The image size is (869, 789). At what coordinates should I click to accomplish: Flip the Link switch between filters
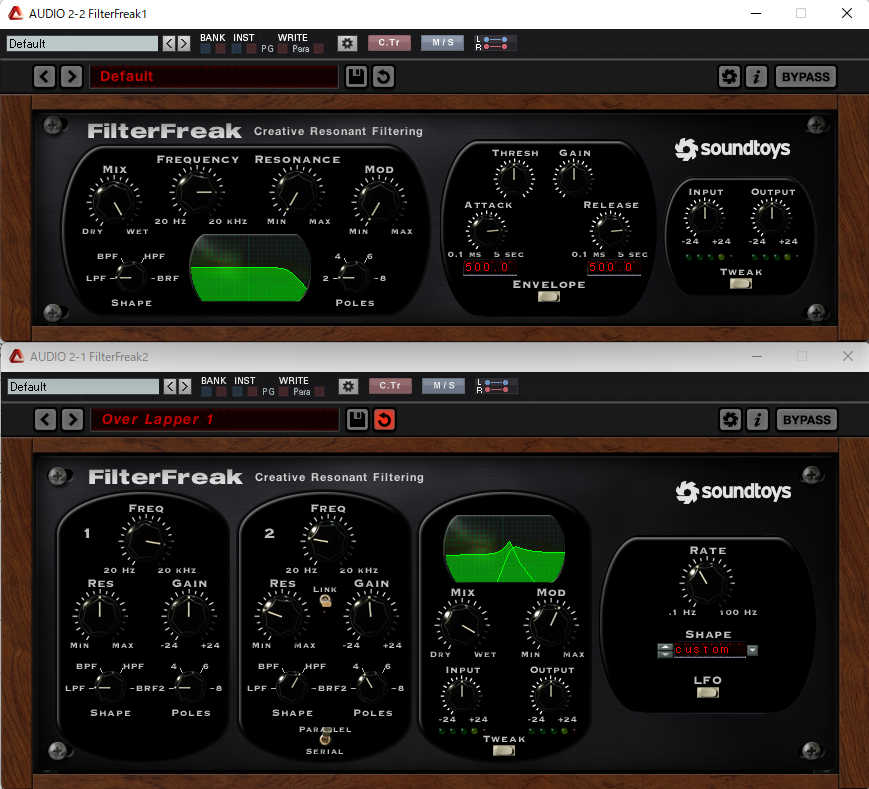click(x=325, y=601)
